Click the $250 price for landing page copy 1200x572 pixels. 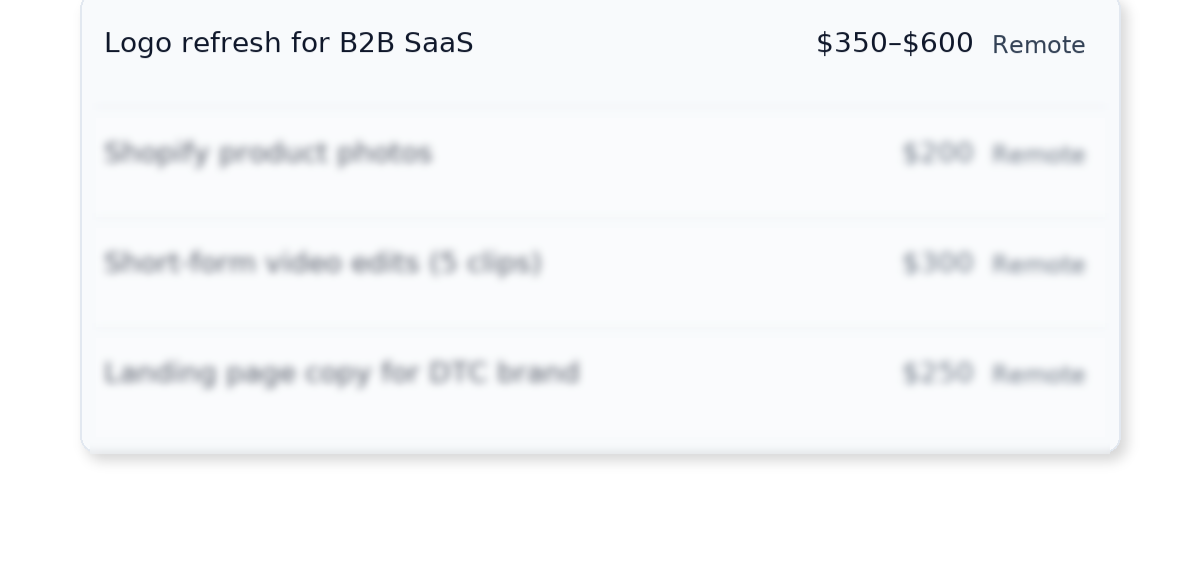[x=937, y=373]
